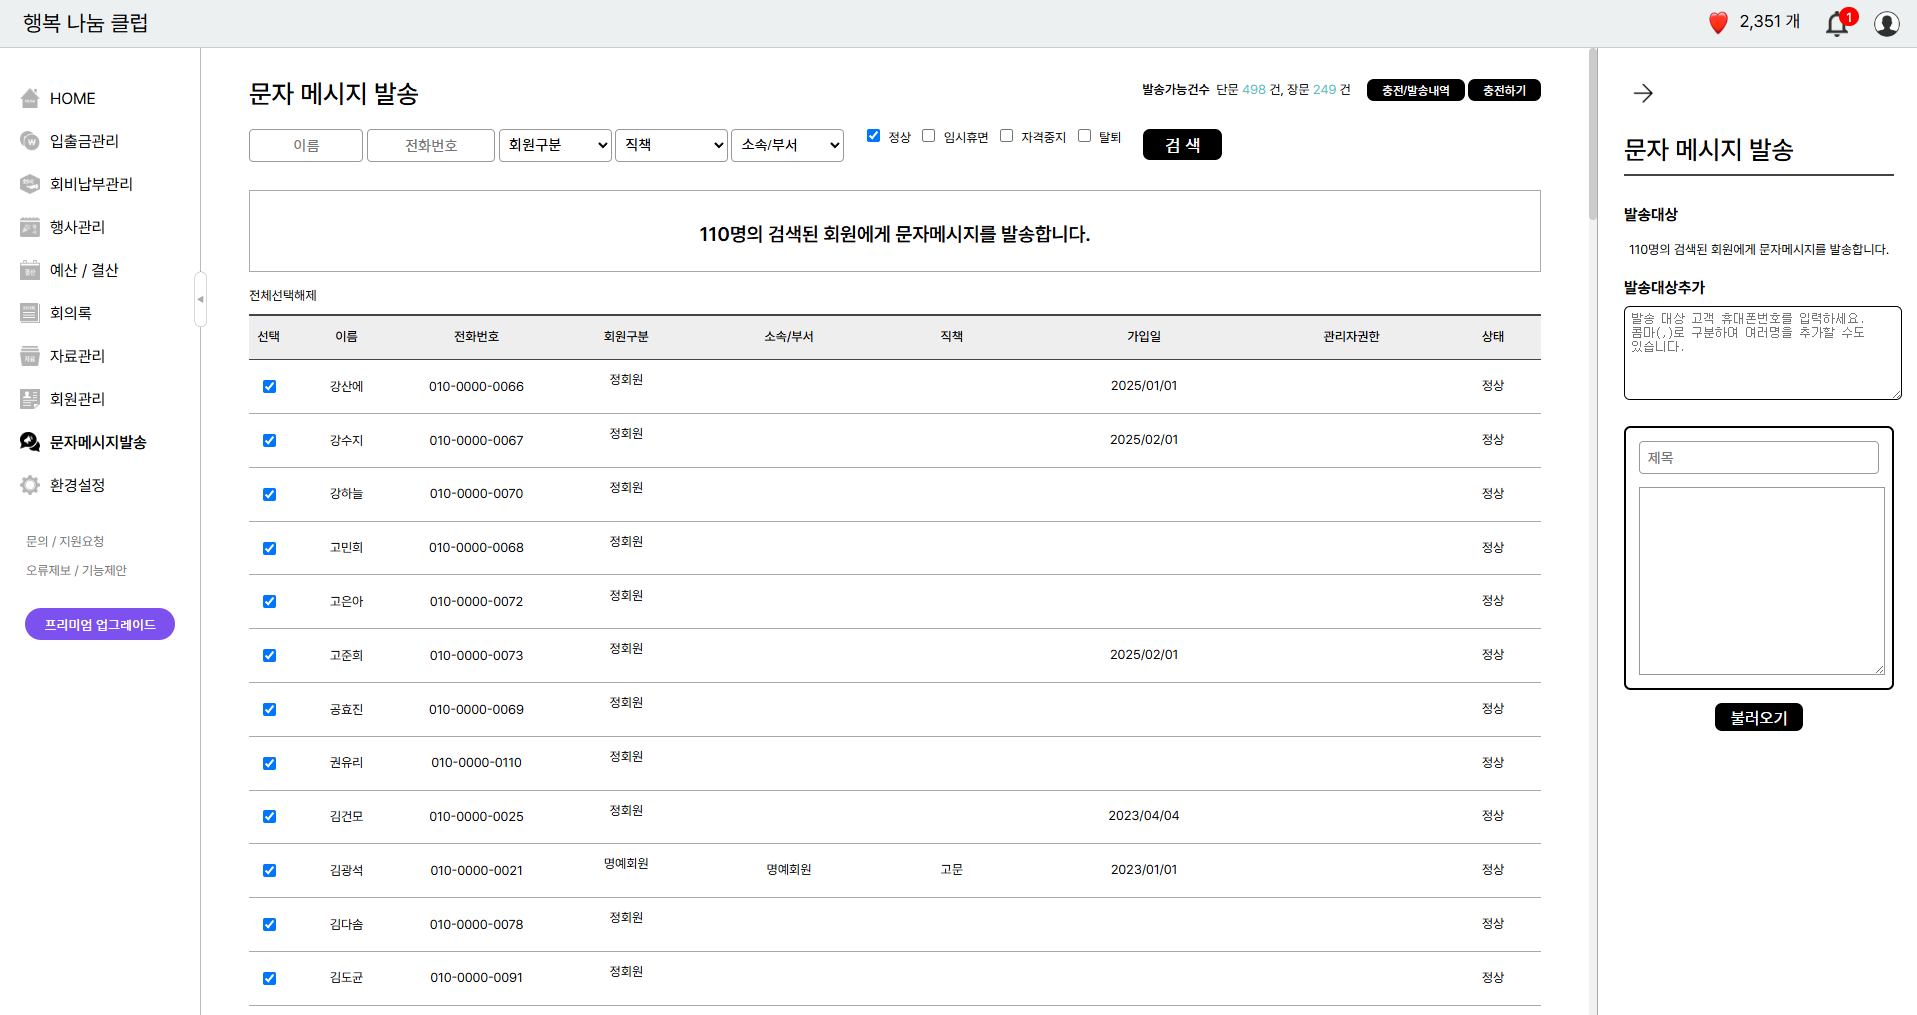Expand the 직책 dropdown filter

coord(671,145)
